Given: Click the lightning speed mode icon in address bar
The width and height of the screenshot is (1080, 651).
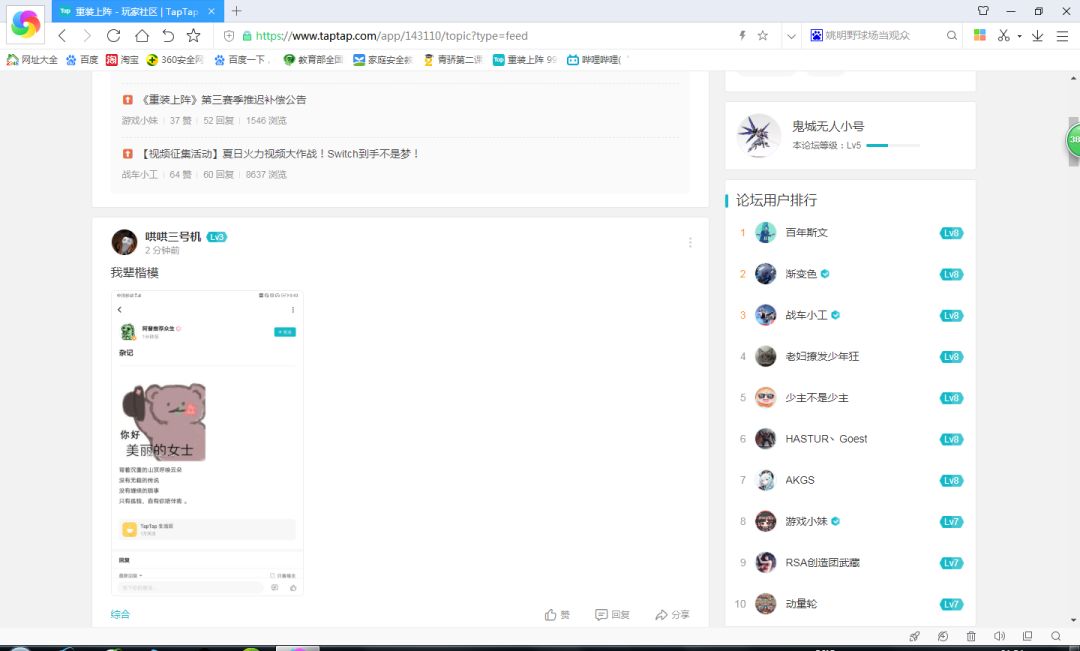Looking at the screenshot, I should pos(742,35).
